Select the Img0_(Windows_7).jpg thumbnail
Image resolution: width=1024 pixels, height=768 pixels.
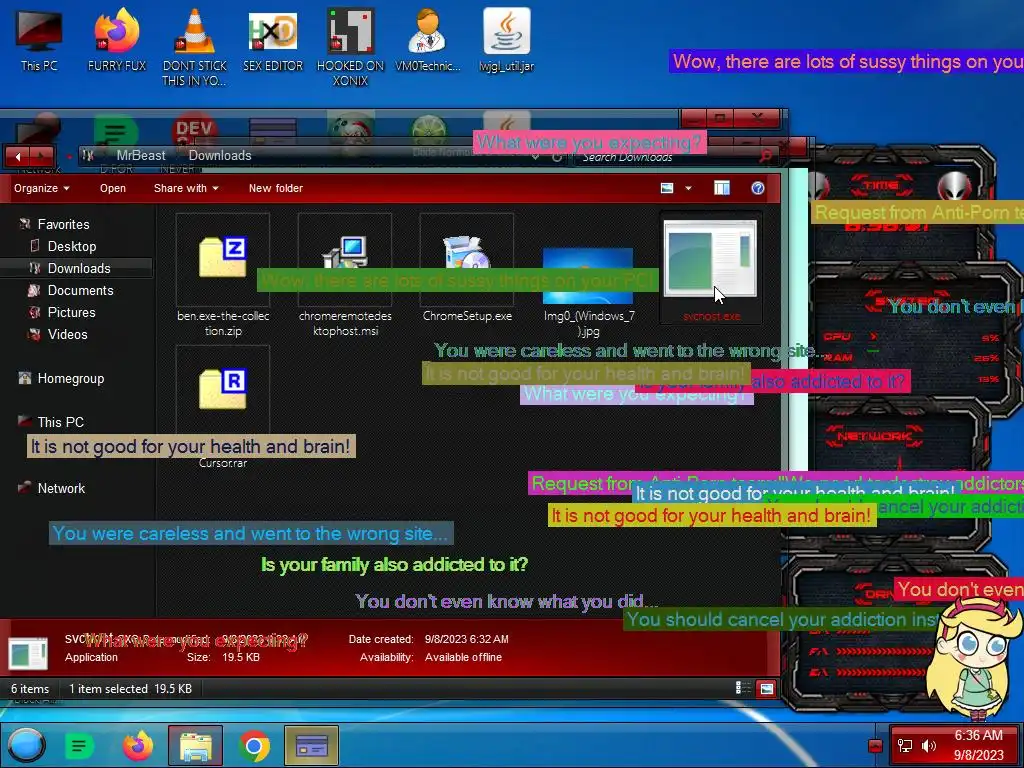click(x=588, y=278)
